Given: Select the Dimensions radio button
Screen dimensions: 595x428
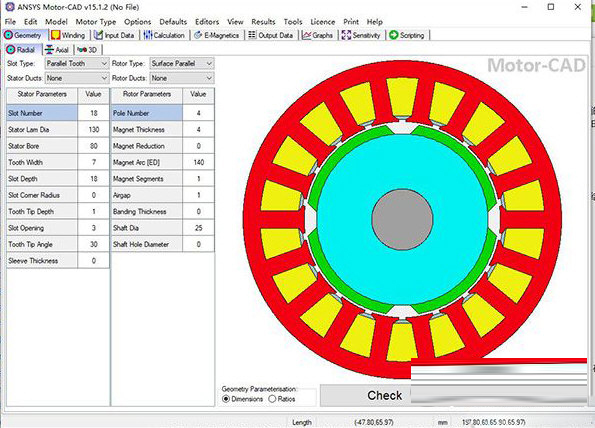Looking at the screenshot, I should tap(226, 399).
